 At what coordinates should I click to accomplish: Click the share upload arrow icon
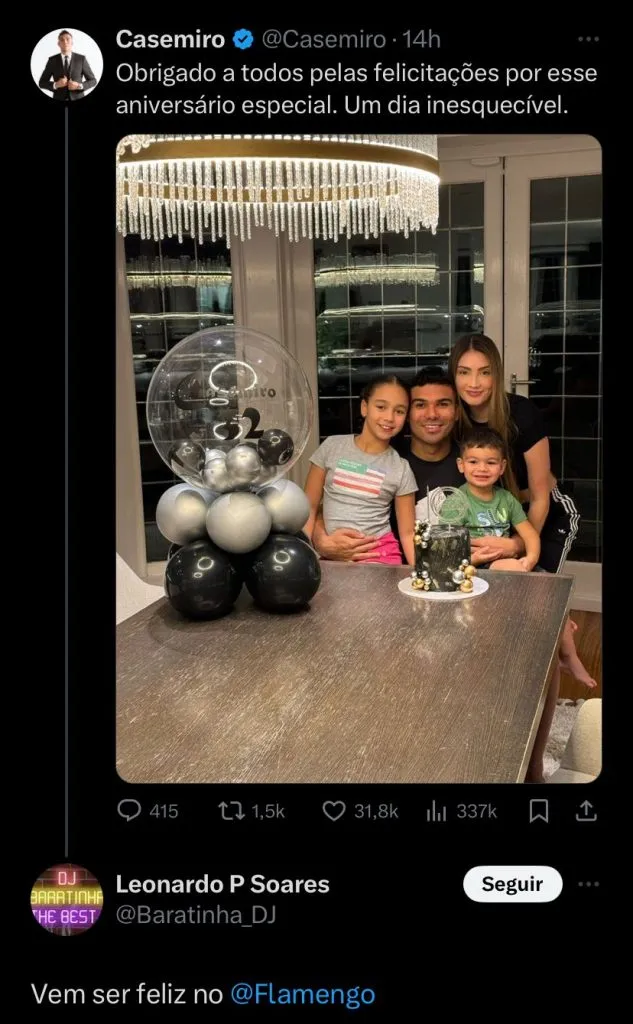coord(589,811)
